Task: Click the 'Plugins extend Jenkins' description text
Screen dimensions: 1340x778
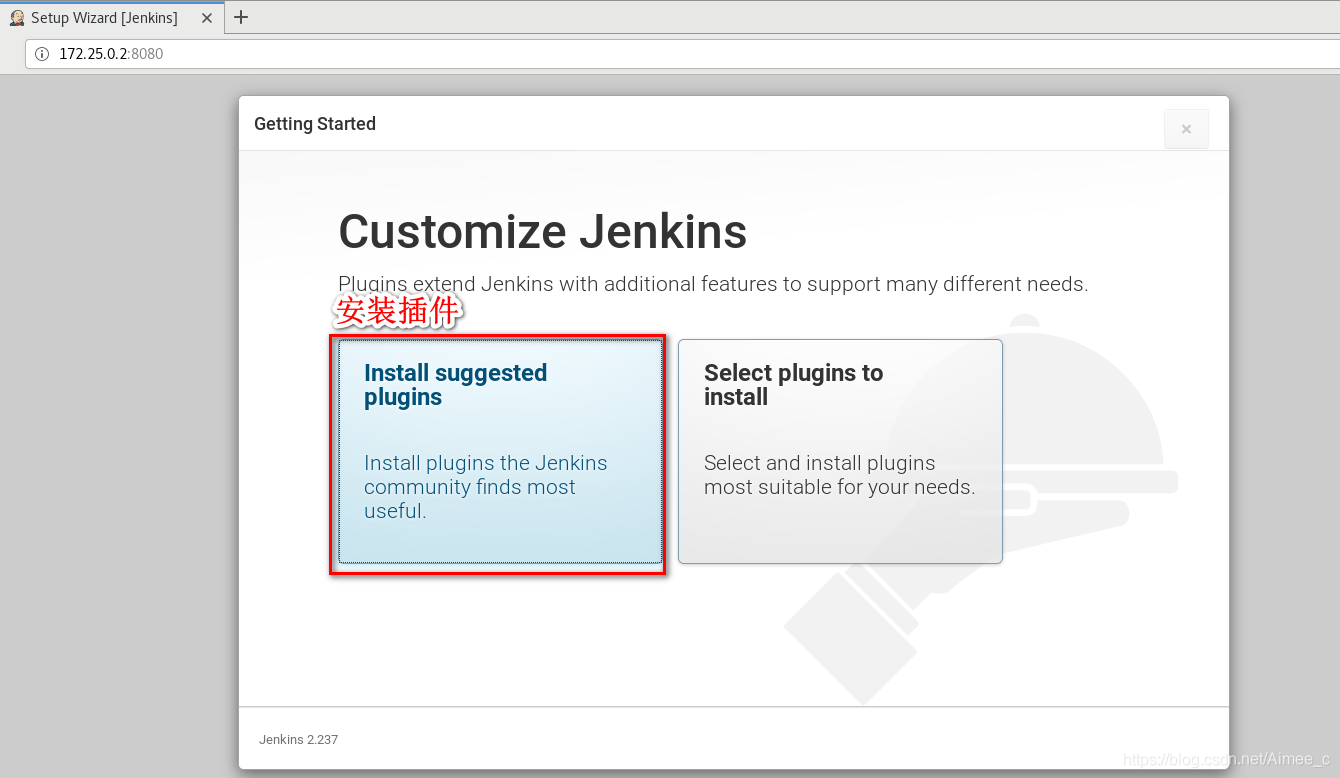Action: pyautogui.click(x=713, y=284)
